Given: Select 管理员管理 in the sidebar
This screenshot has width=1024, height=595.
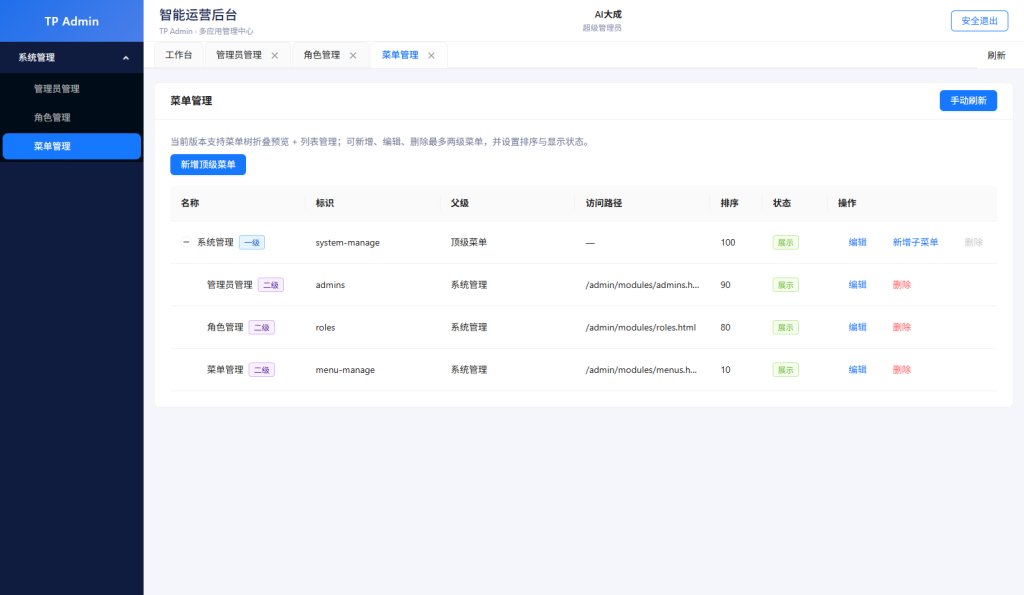Looking at the screenshot, I should point(56,89).
